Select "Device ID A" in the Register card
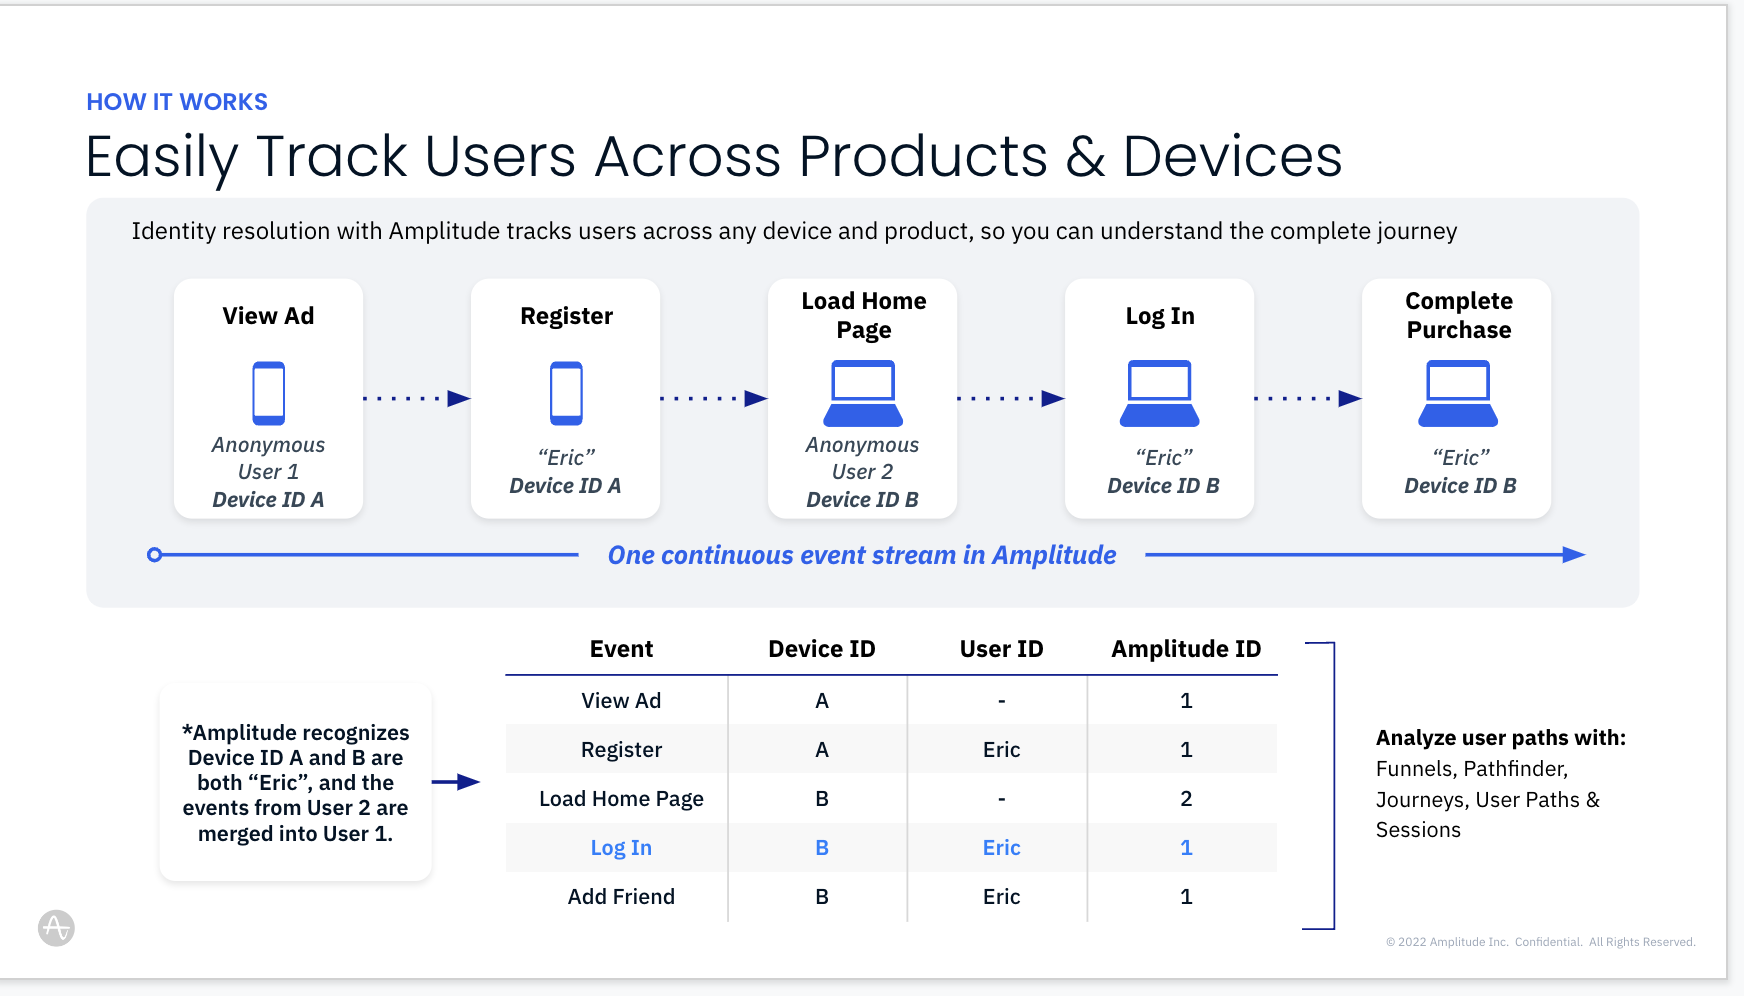1744x996 pixels. [565, 486]
